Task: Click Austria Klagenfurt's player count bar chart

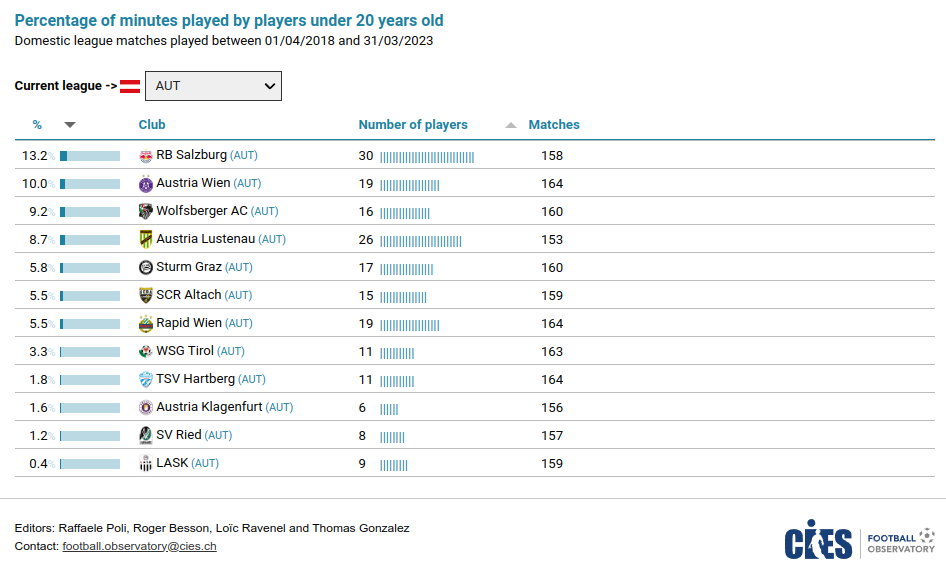Action: [389, 410]
